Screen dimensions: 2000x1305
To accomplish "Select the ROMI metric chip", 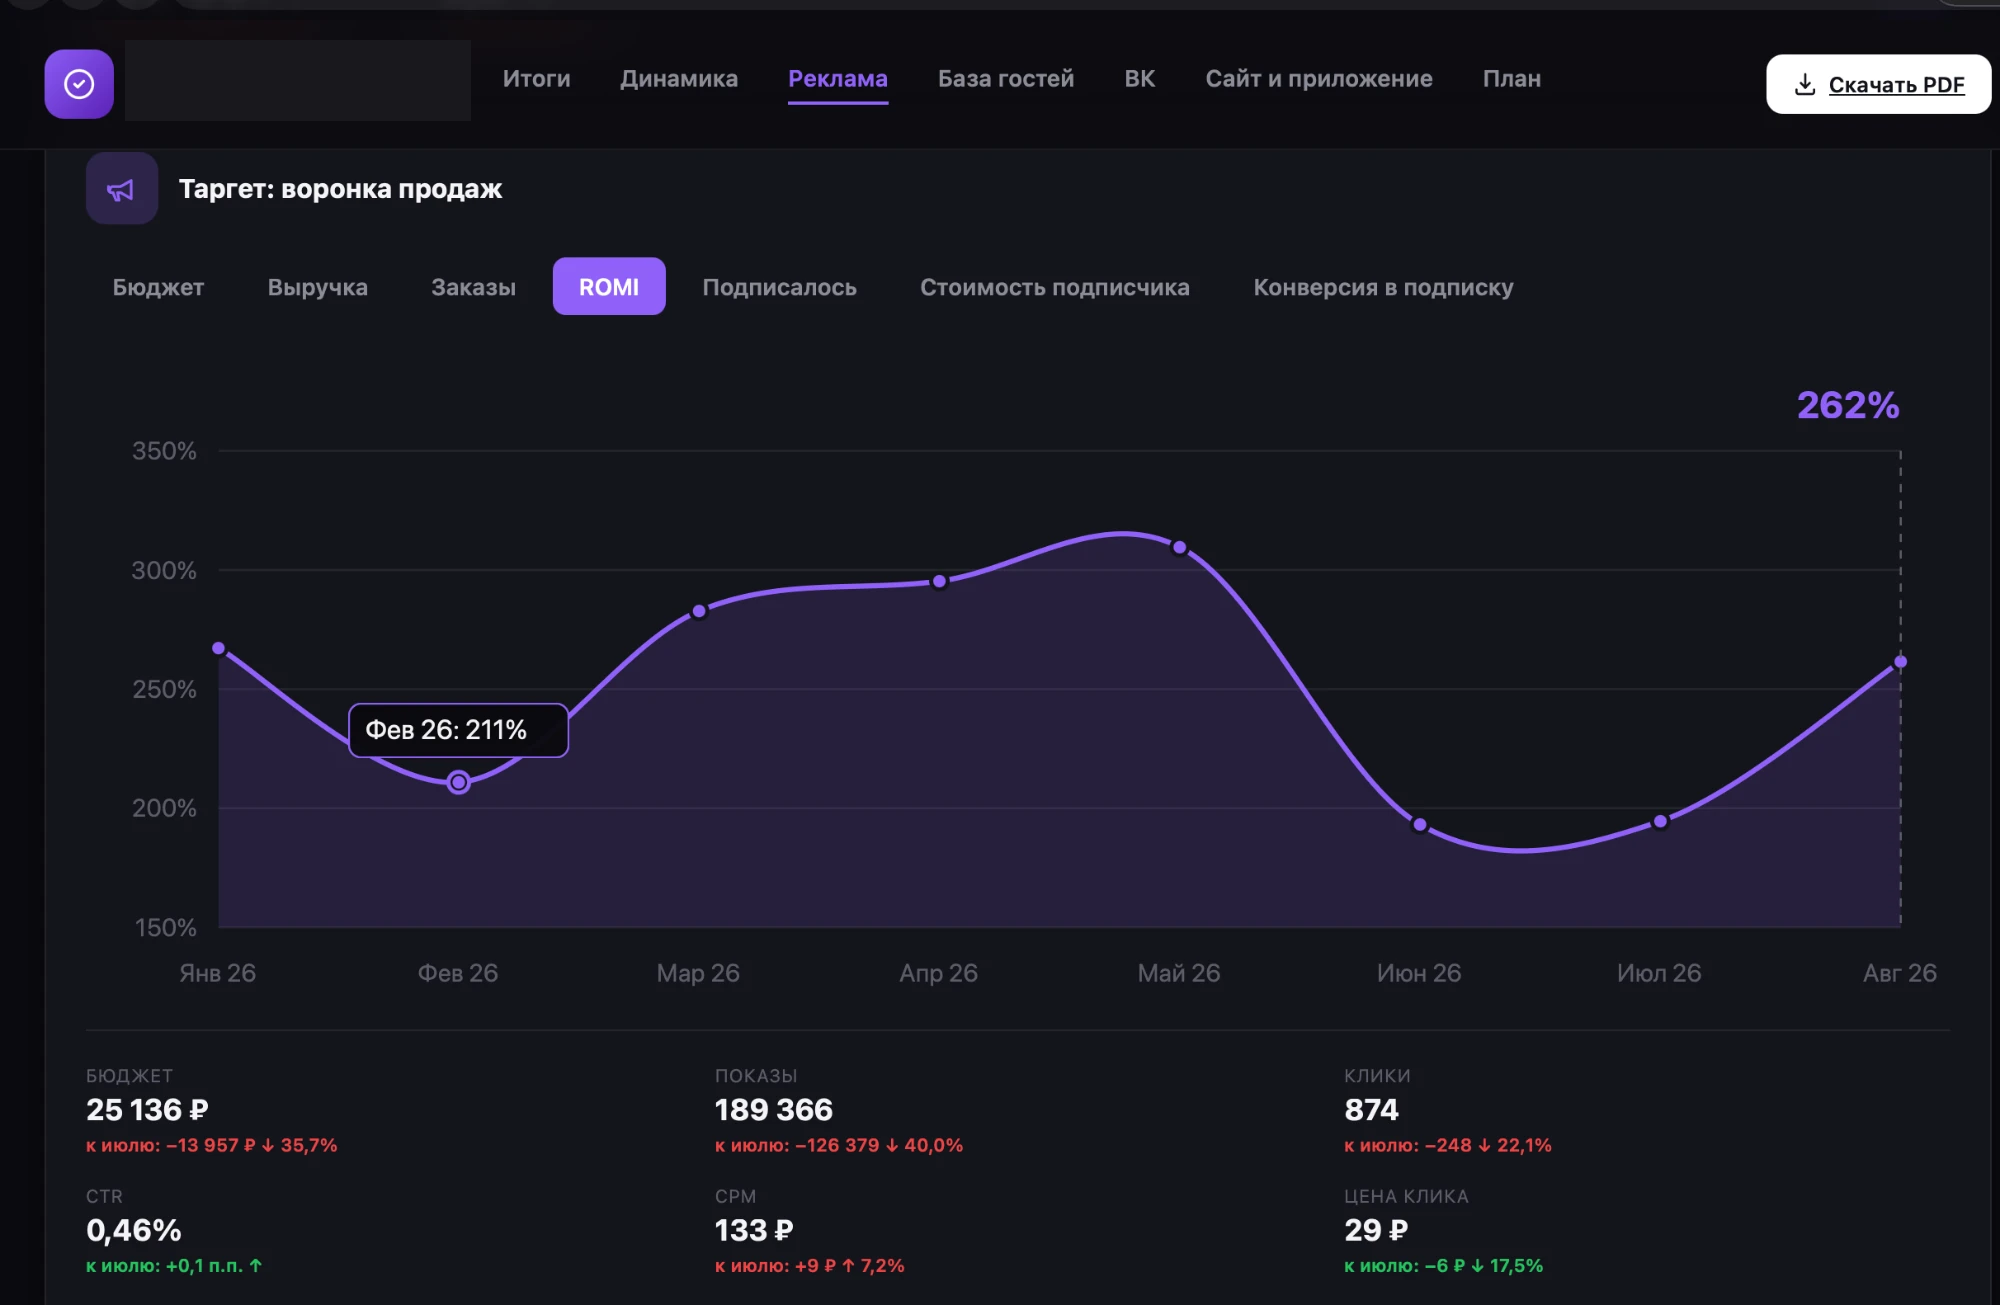I will 609,287.
